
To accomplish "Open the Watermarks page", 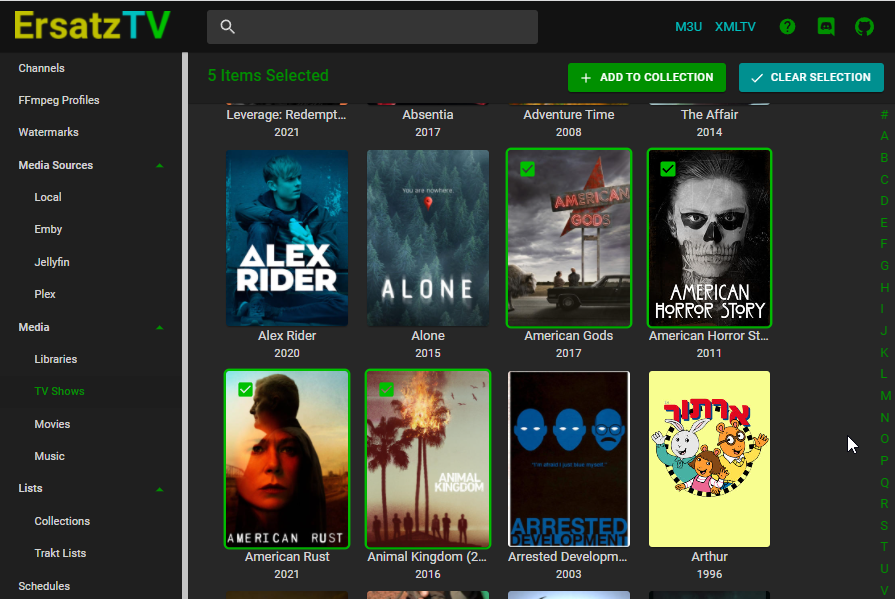I will pyautogui.click(x=49, y=132).
